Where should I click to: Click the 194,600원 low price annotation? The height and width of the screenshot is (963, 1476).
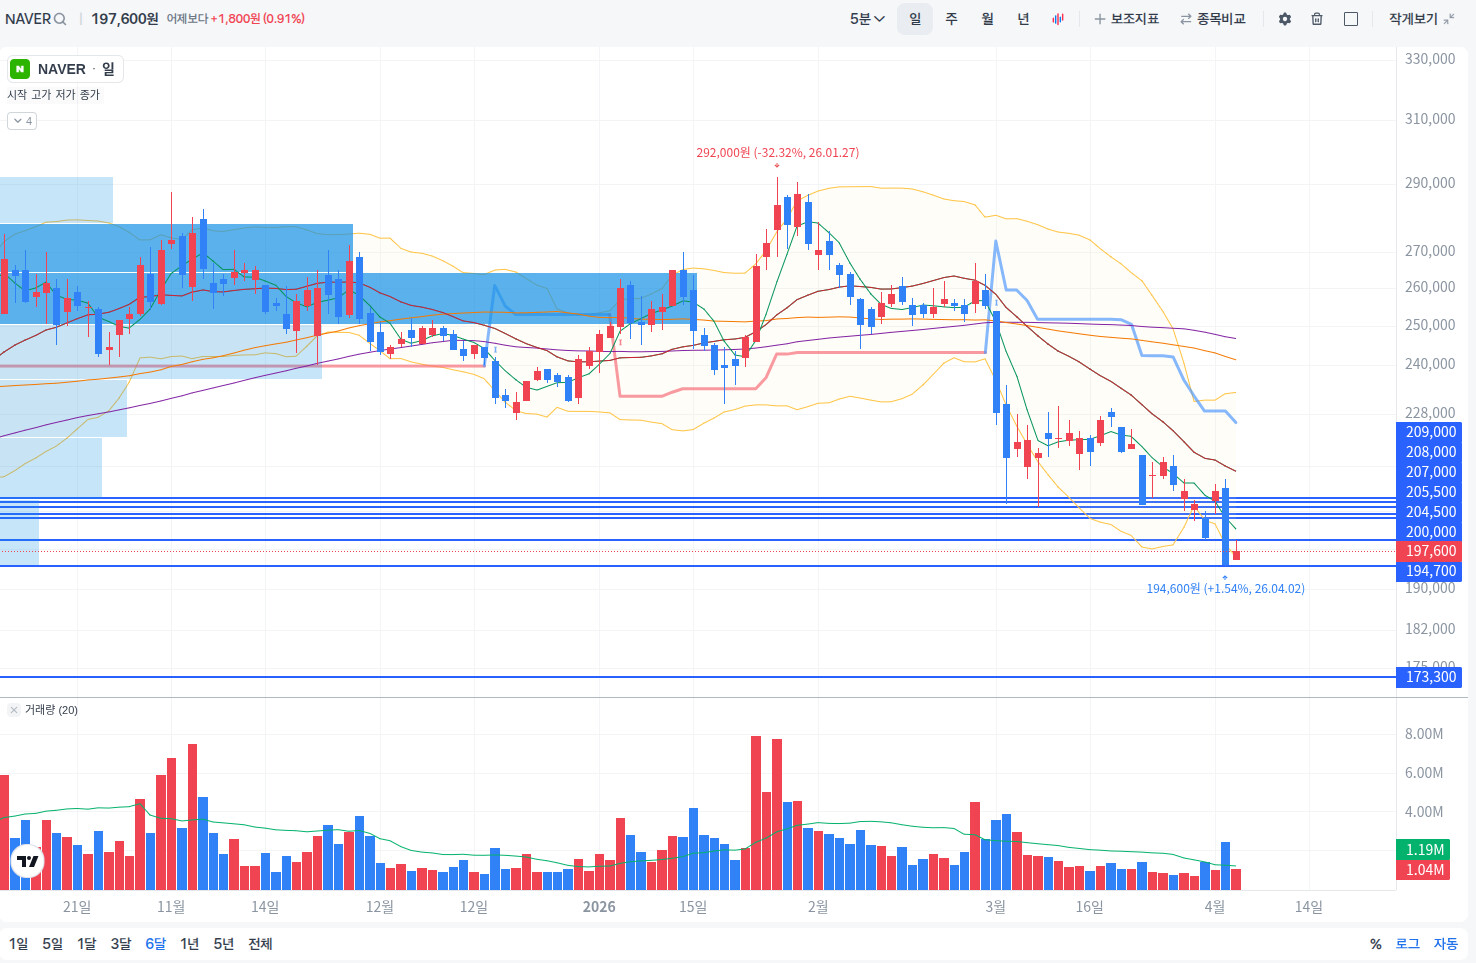[x=1225, y=589]
